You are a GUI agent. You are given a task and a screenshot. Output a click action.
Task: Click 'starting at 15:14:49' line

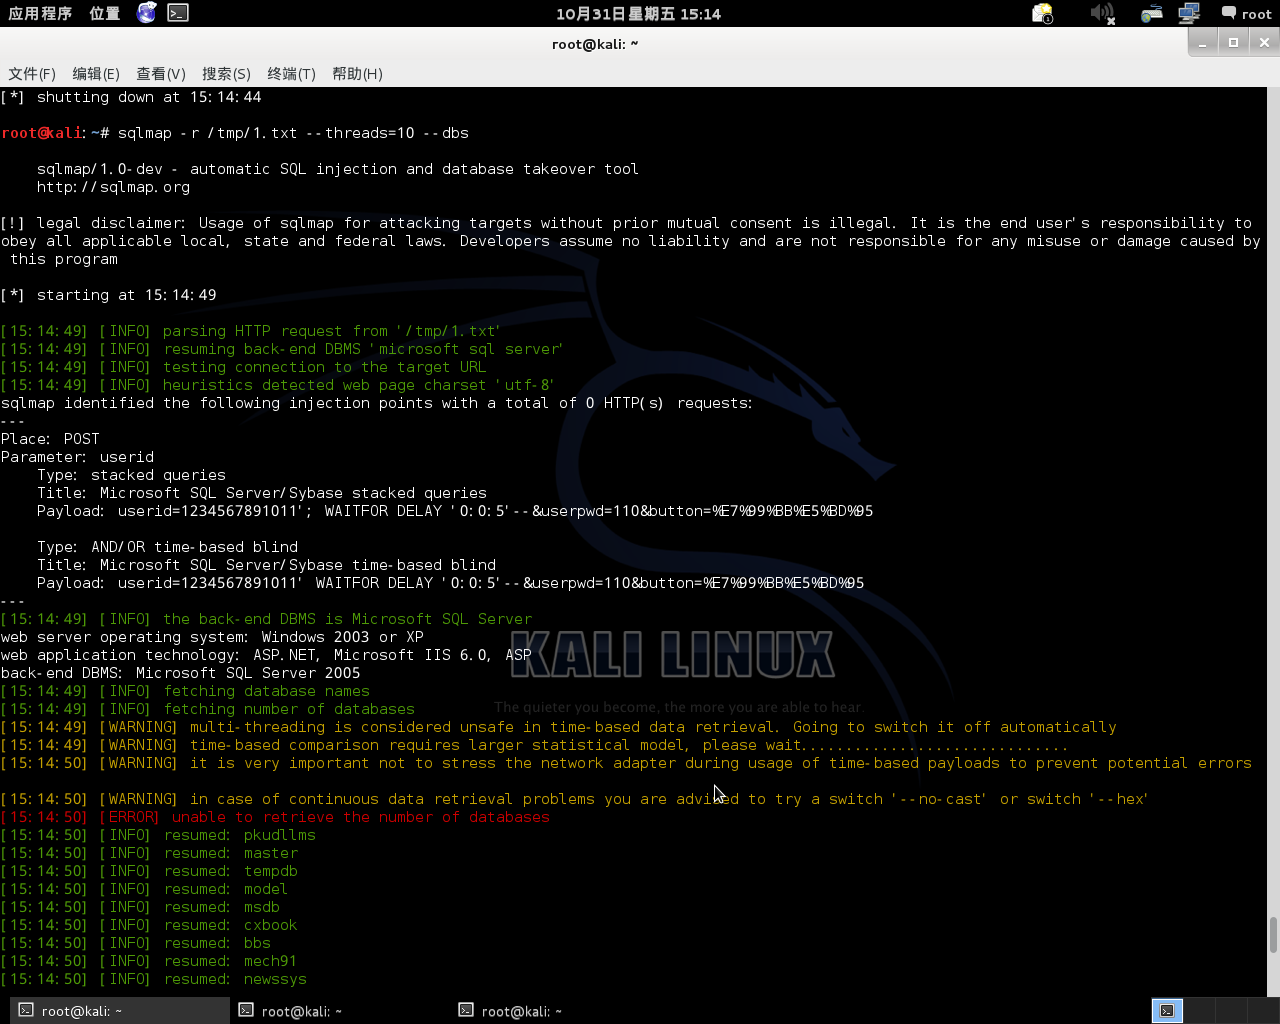coord(108,295)
